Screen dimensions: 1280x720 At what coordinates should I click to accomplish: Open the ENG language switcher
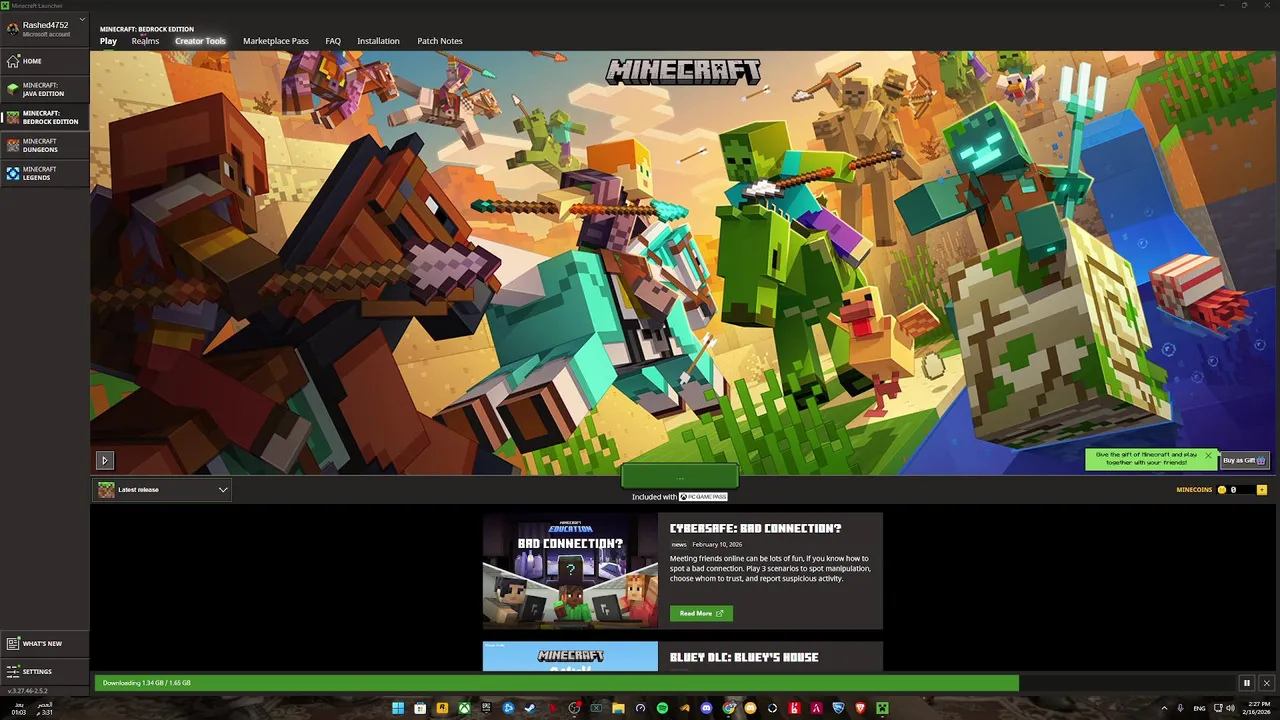[x=1200, y=708]
